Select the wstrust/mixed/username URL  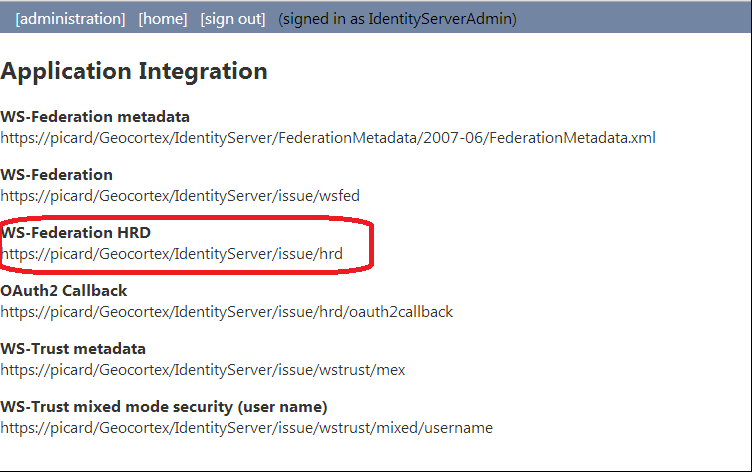(x=247, y=428)
